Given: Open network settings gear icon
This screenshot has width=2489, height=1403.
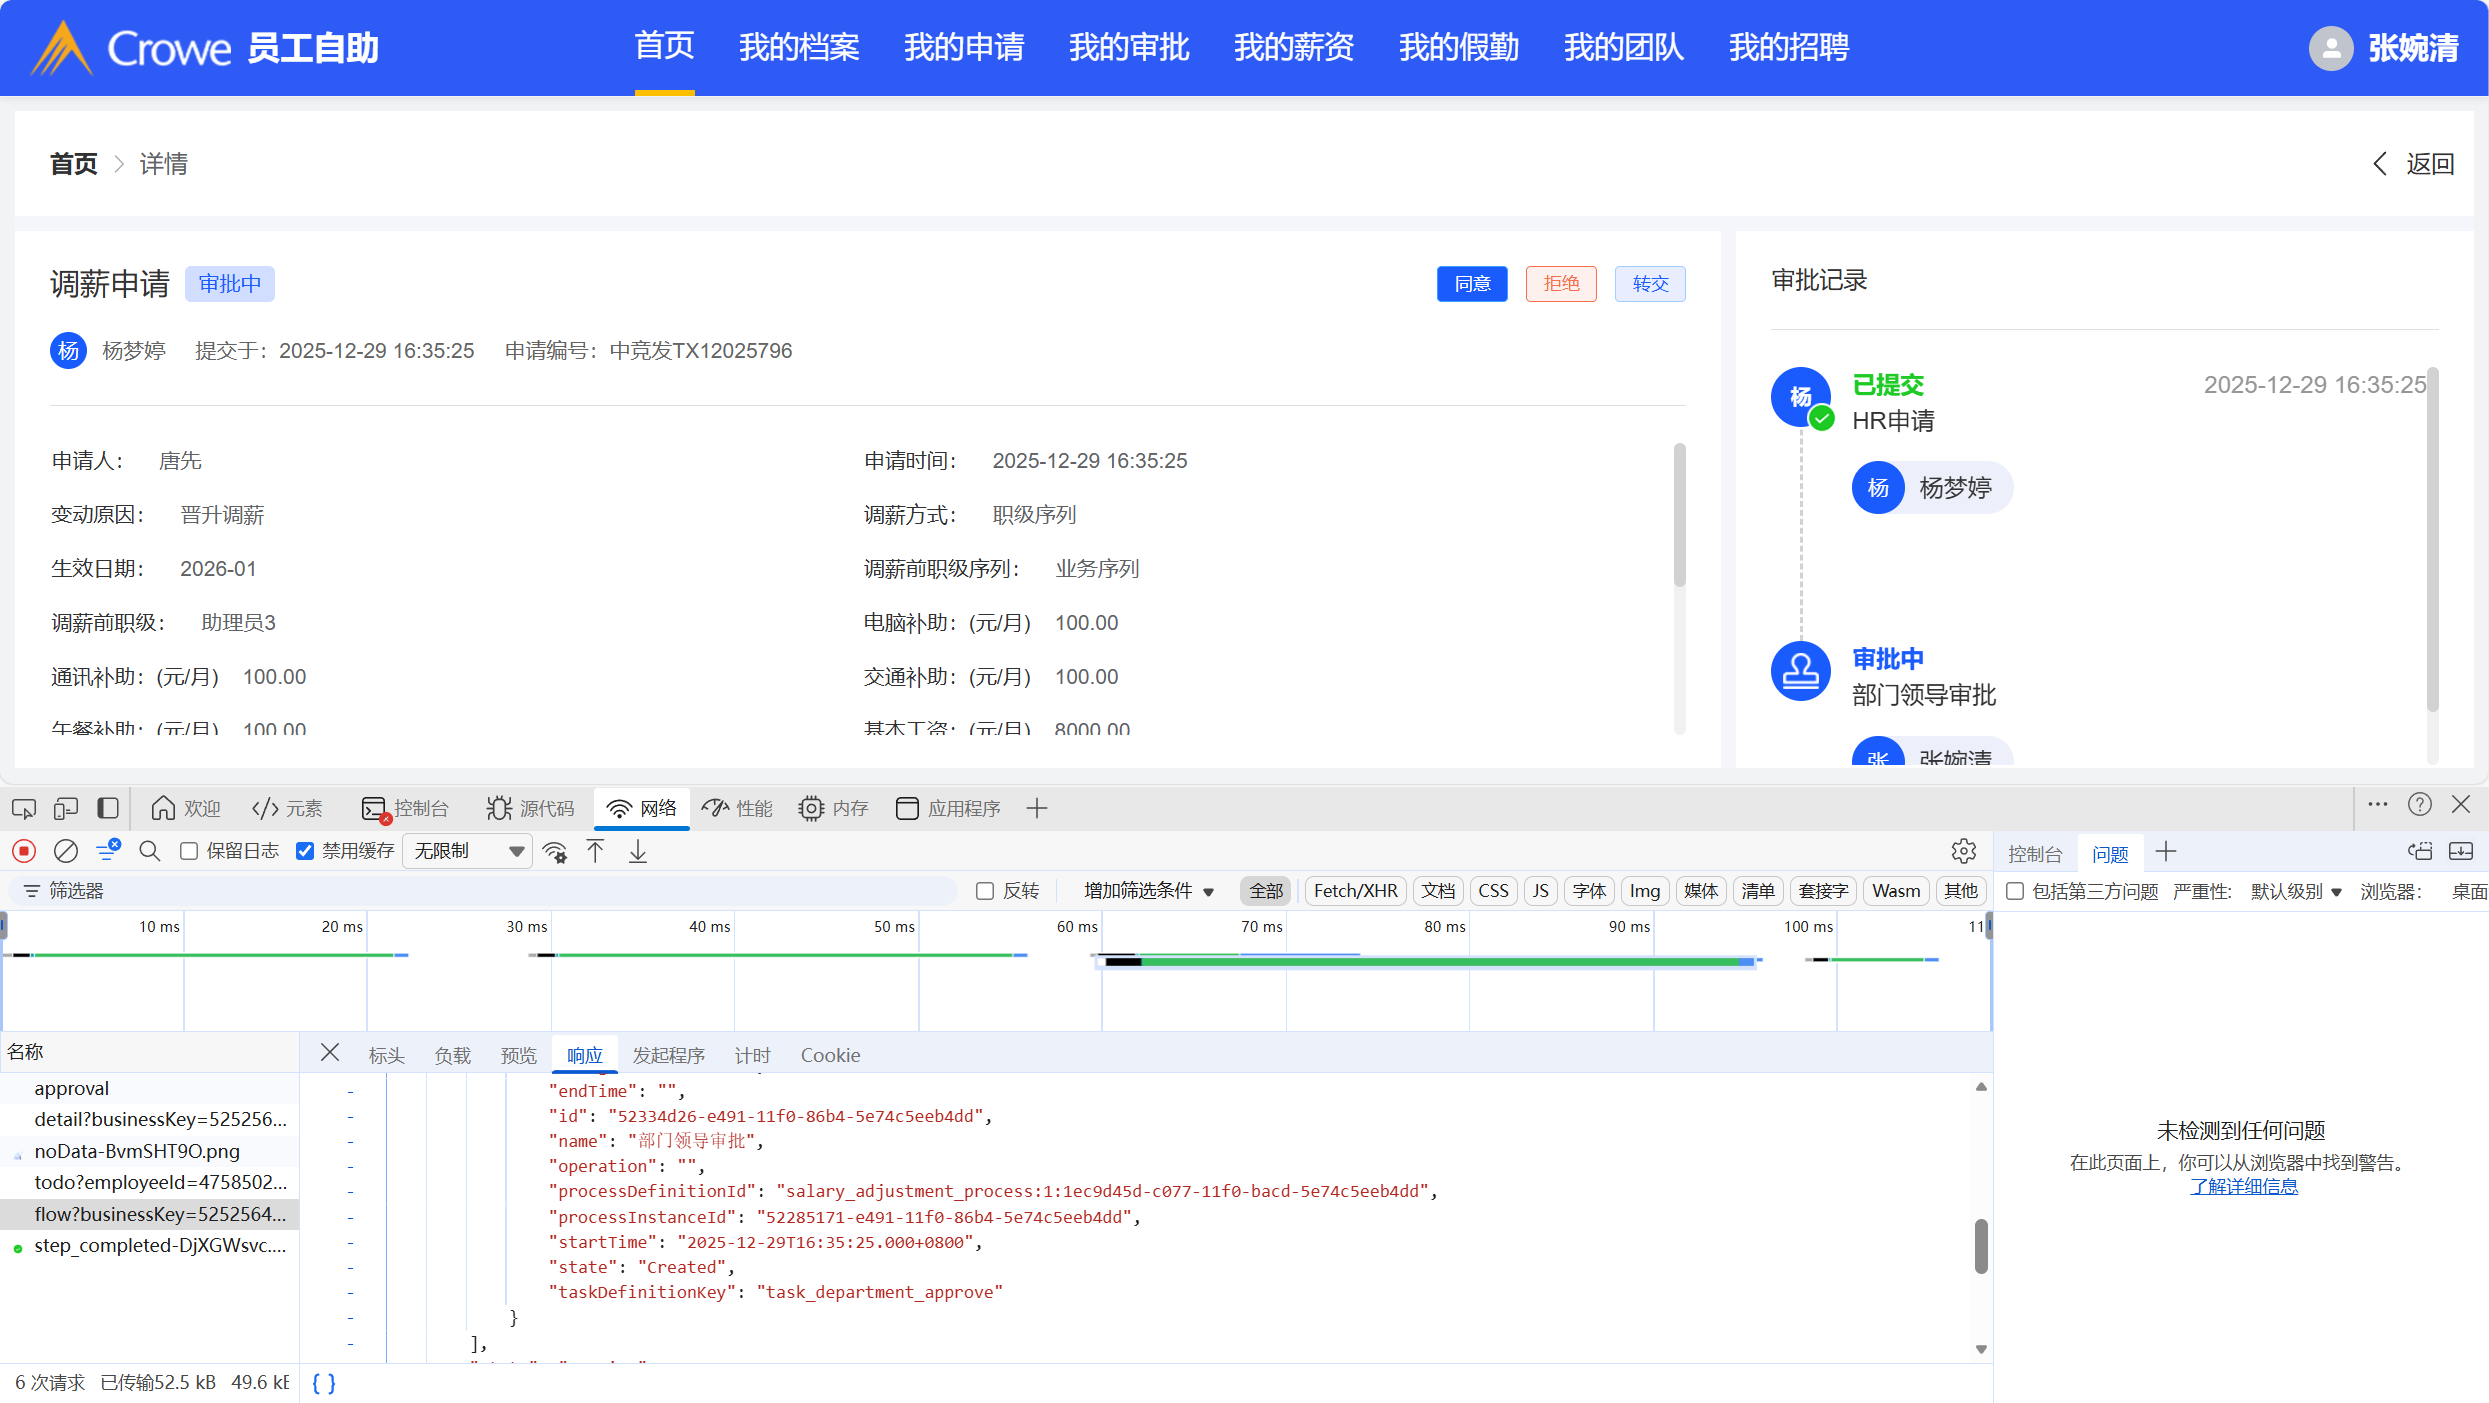Looking at the screenshot, I should click(1963, 851).
